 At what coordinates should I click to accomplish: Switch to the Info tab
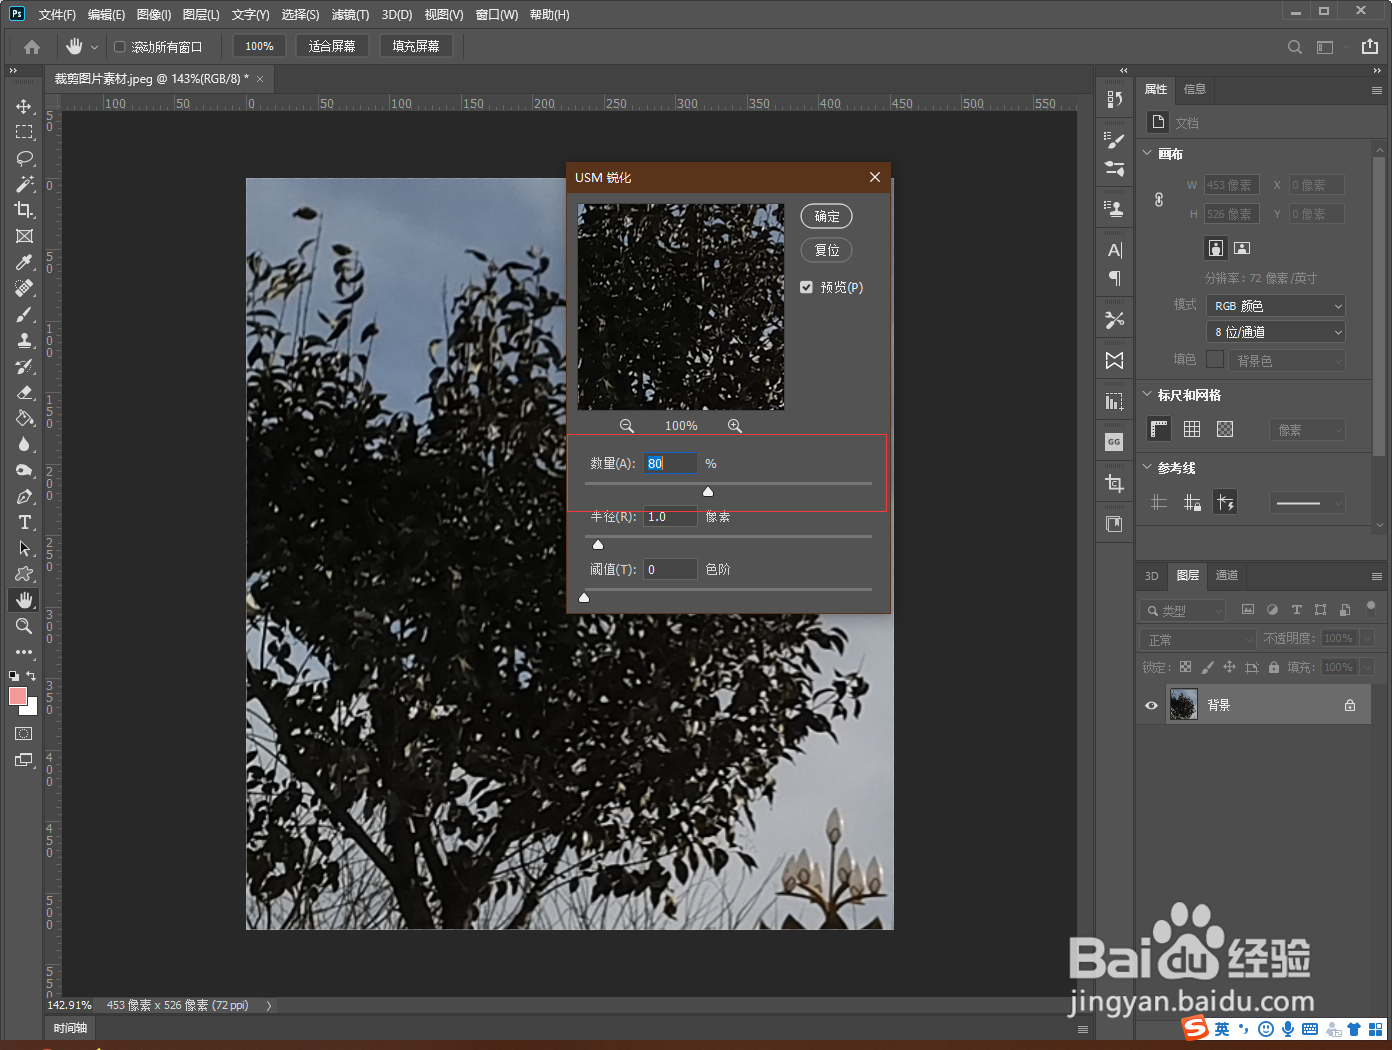pos(1195,89)
